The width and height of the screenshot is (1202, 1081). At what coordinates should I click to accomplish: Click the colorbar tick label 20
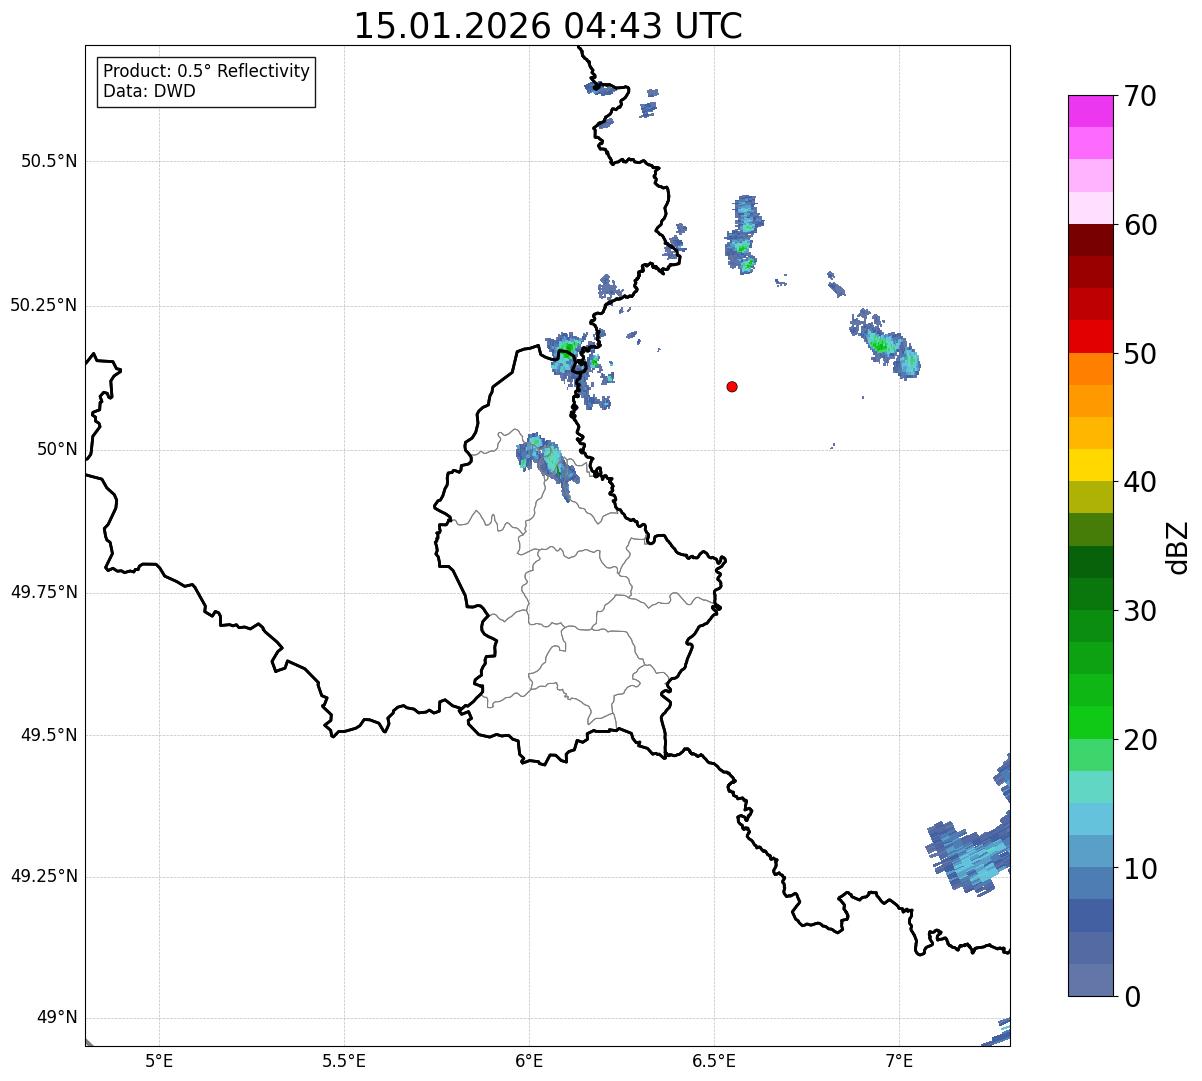(1140, 740)
